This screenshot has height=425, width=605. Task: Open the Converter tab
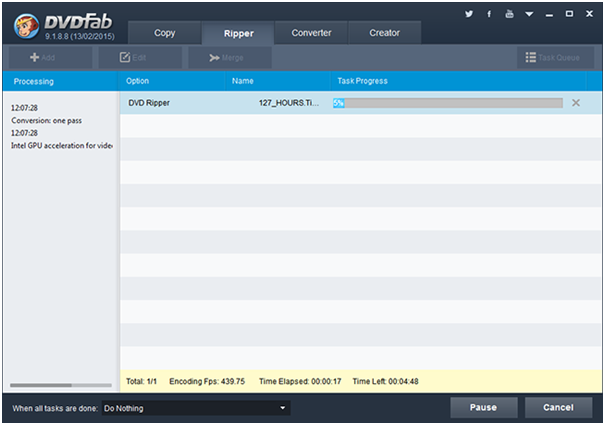click(311, 33)
